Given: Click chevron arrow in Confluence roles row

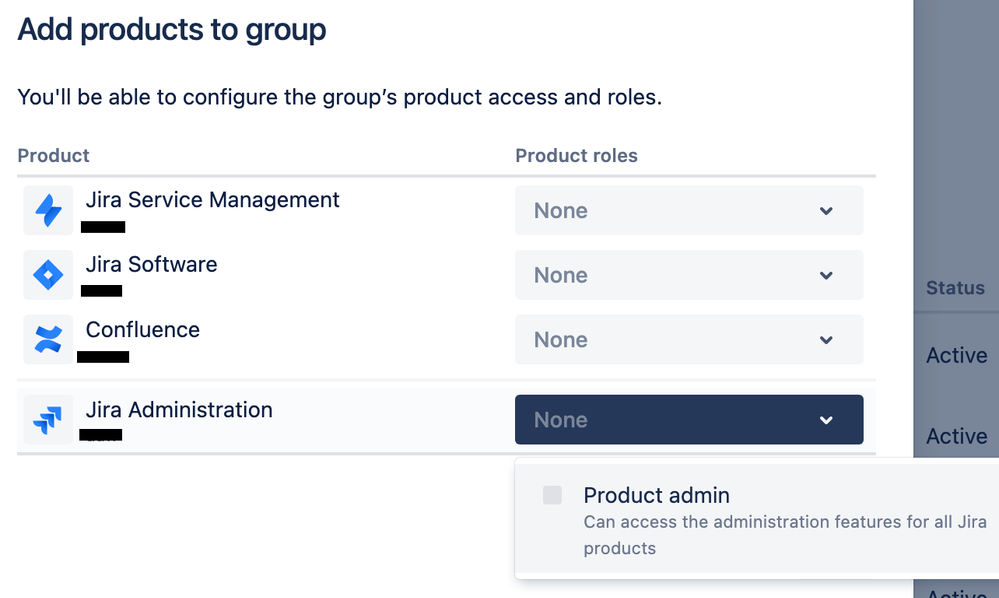Looking at the screenshot, I should [826, 340].
